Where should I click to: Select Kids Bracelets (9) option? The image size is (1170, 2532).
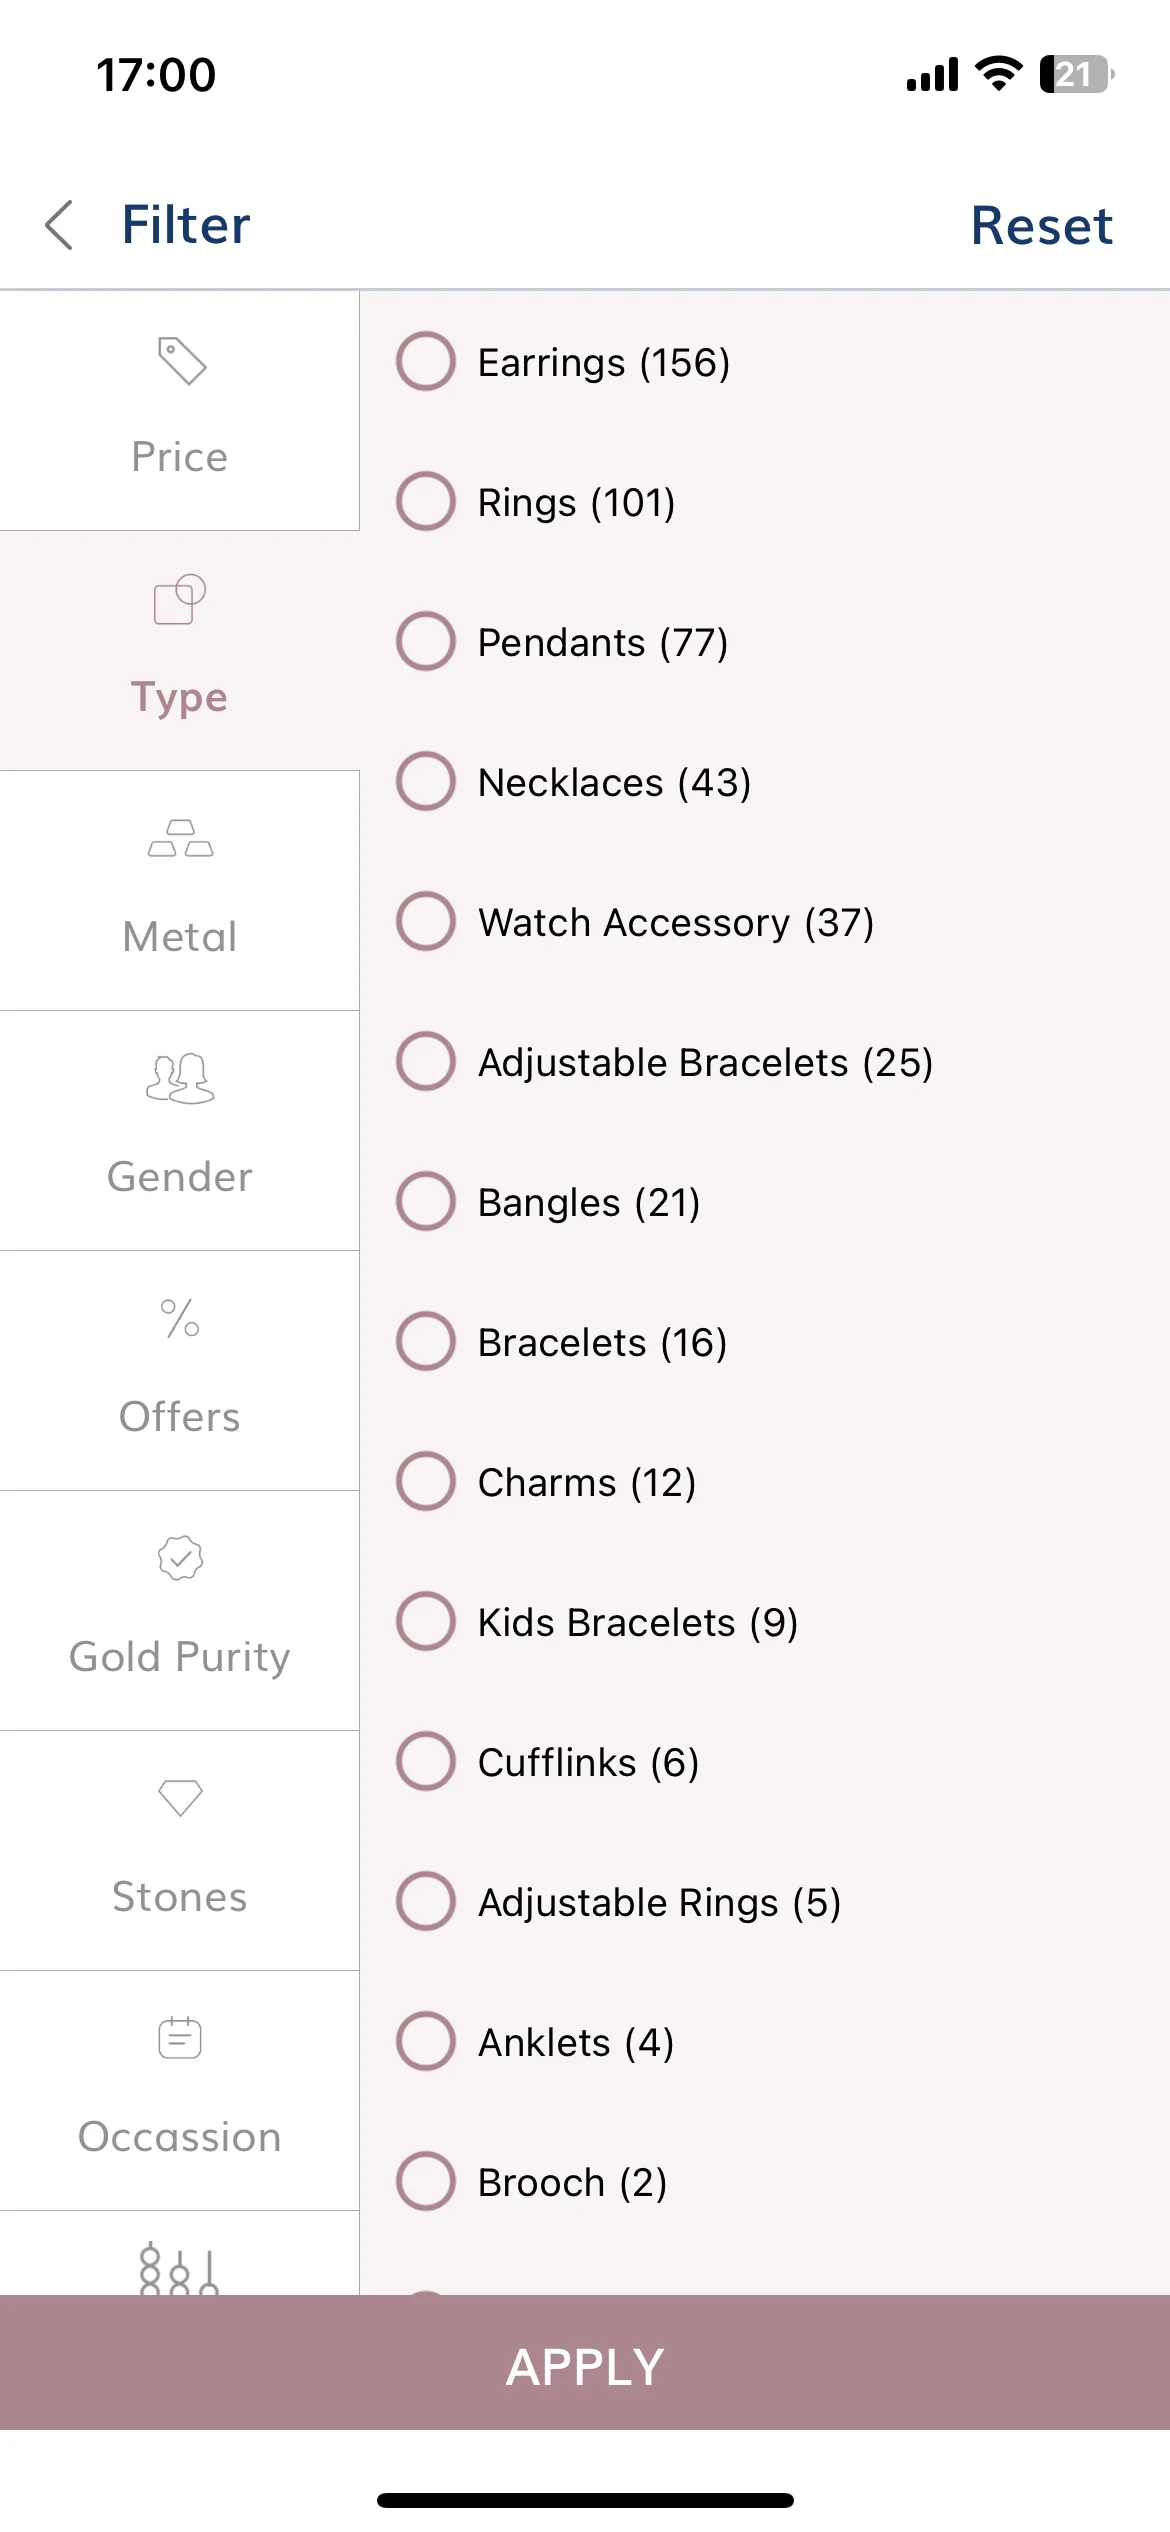tap(598, 1621)
